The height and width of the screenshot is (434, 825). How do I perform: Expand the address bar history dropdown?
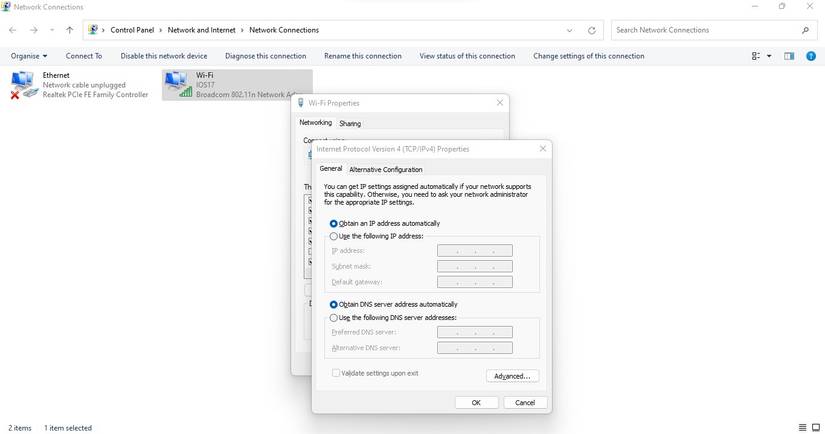click(x=569, y=31)
